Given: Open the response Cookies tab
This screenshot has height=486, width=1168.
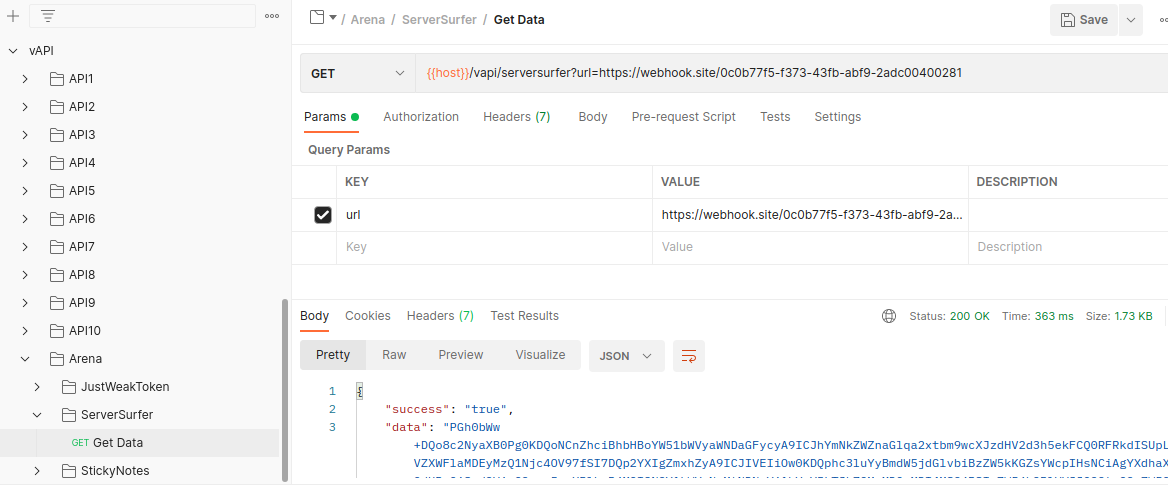Looking at the screenshot, I should (x=368, y=316).
